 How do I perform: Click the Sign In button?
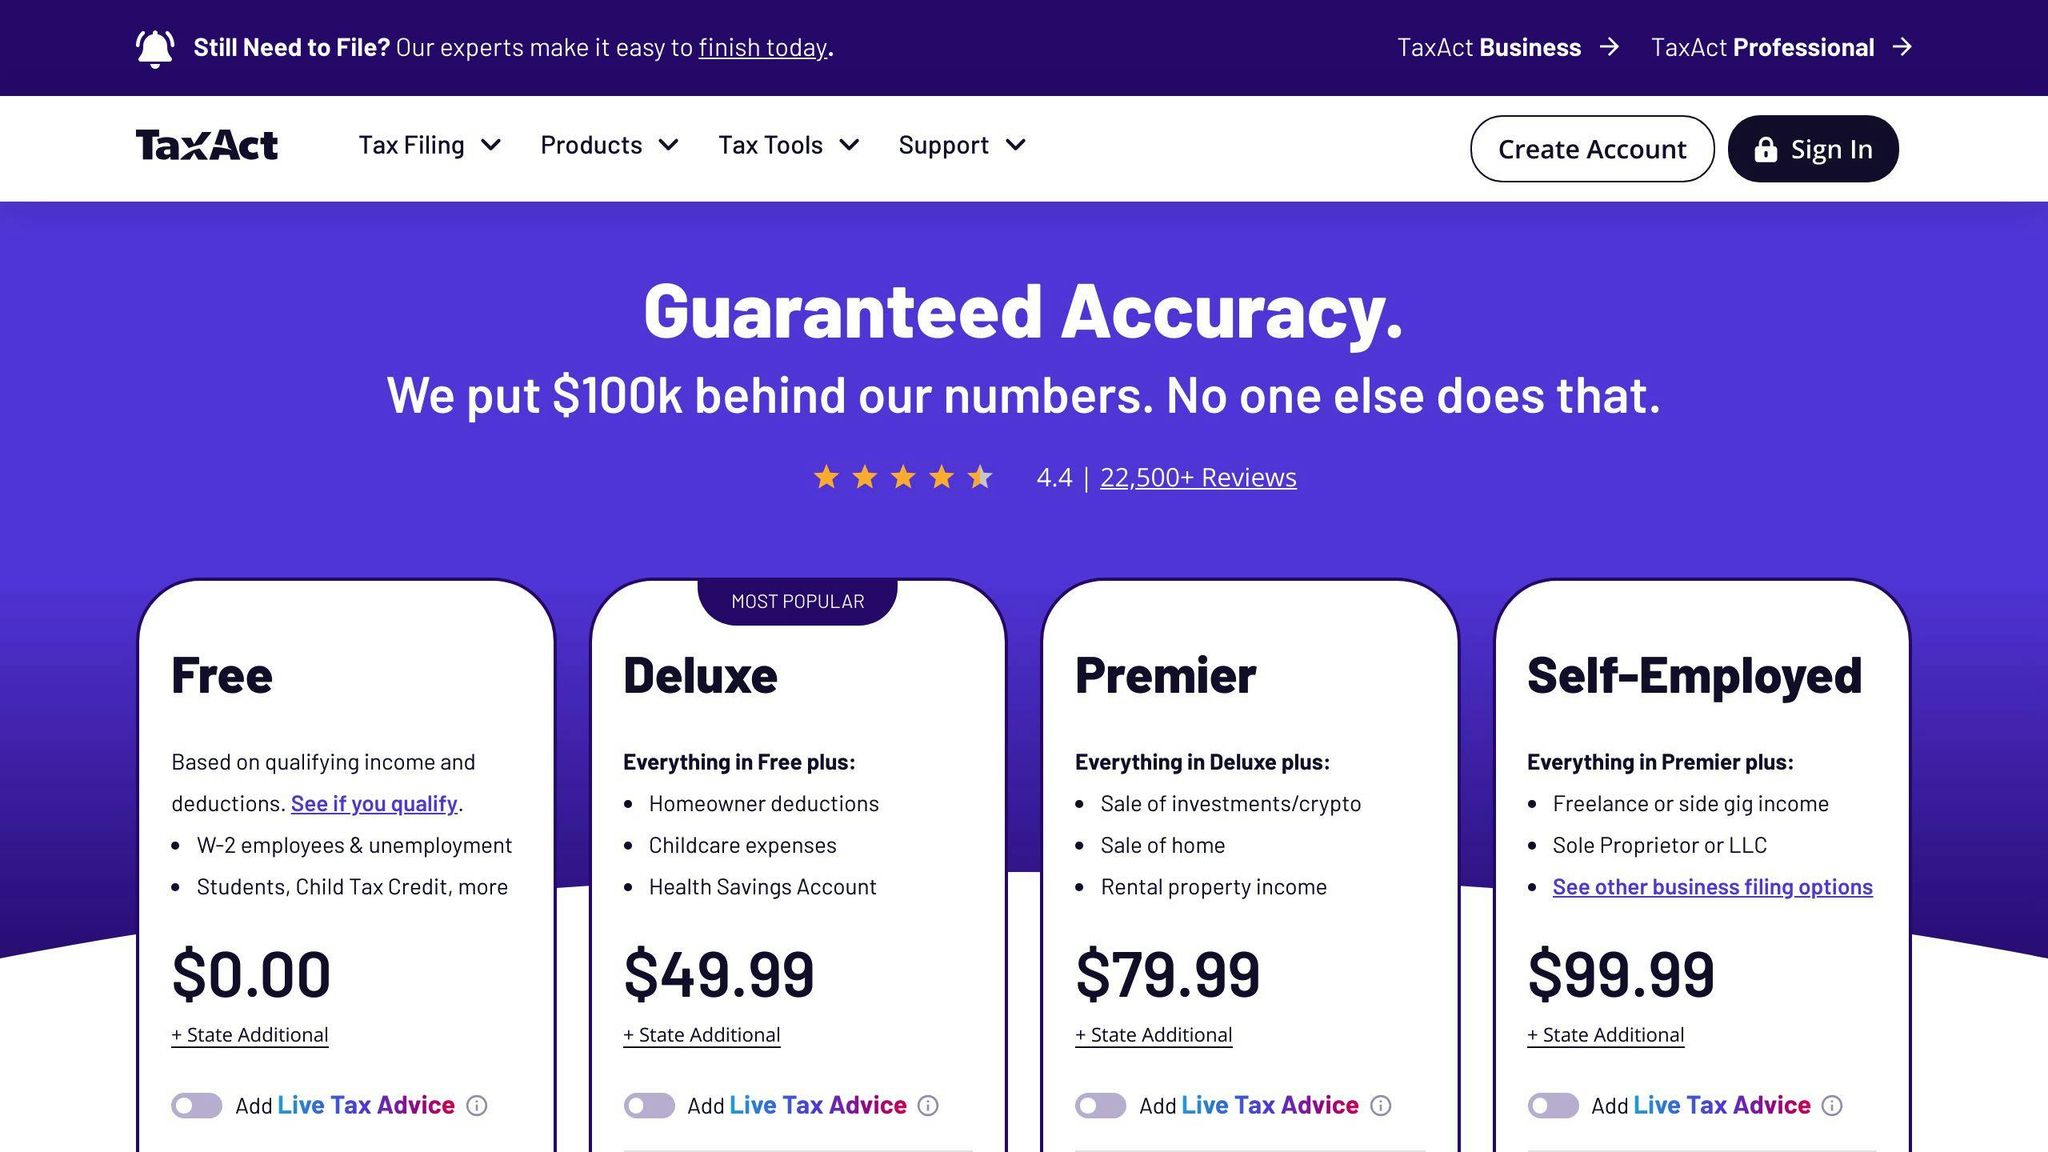tap(1813, 149)
